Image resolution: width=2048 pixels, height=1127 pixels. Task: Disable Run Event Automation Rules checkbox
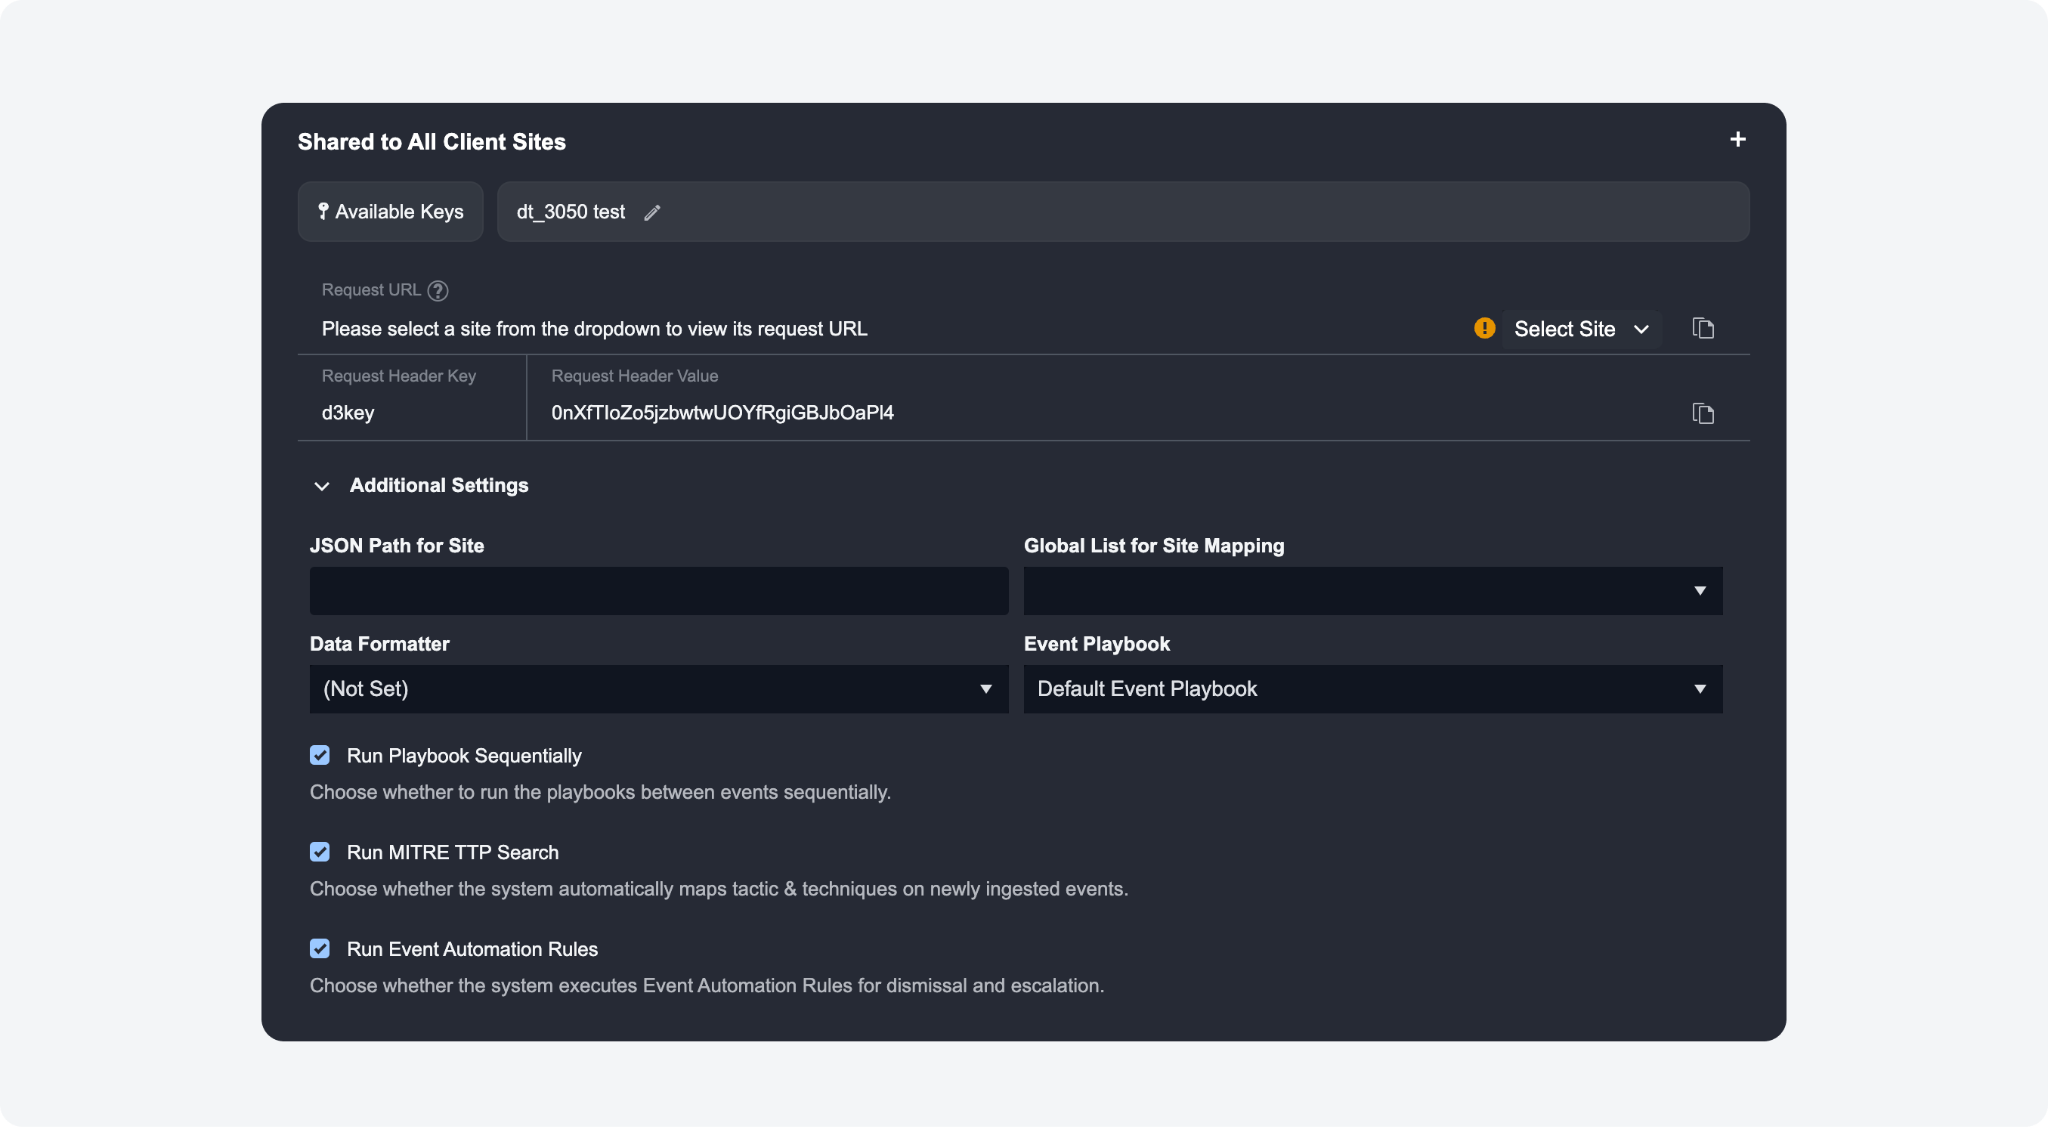(x=320, y=949)
